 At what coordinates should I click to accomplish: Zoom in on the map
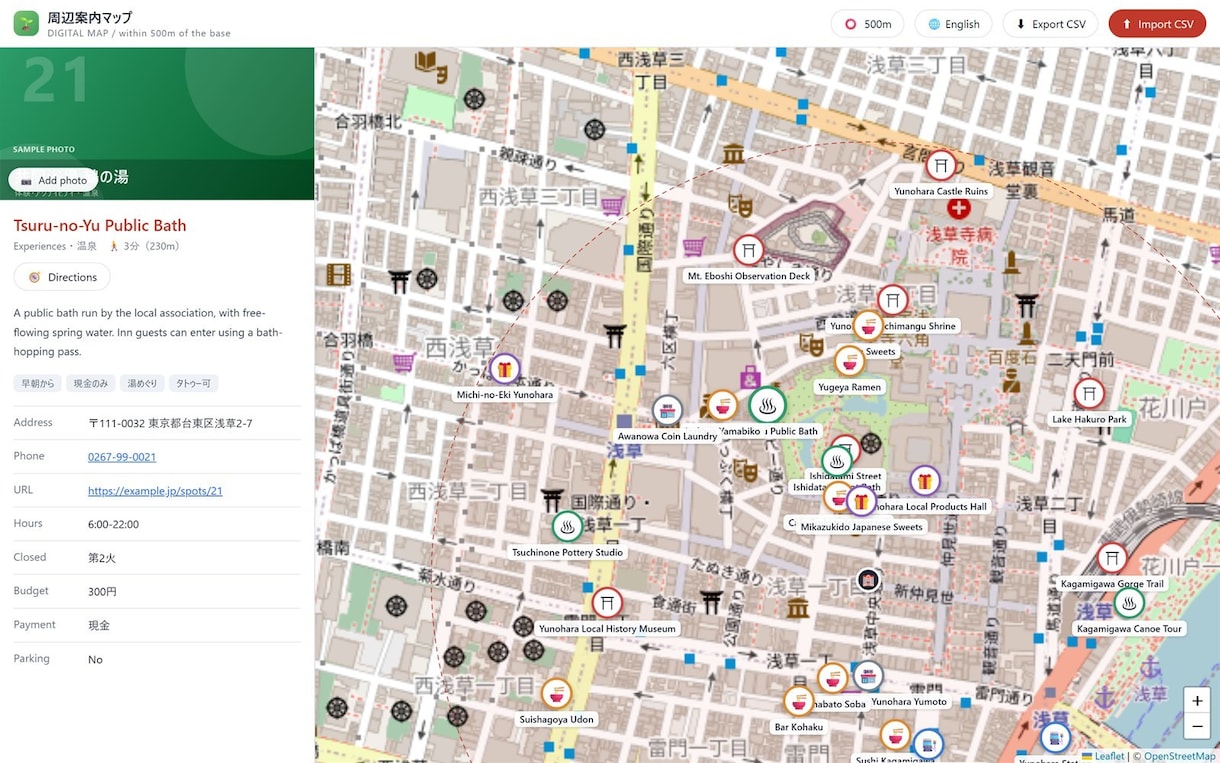[x=1197, y=701]
